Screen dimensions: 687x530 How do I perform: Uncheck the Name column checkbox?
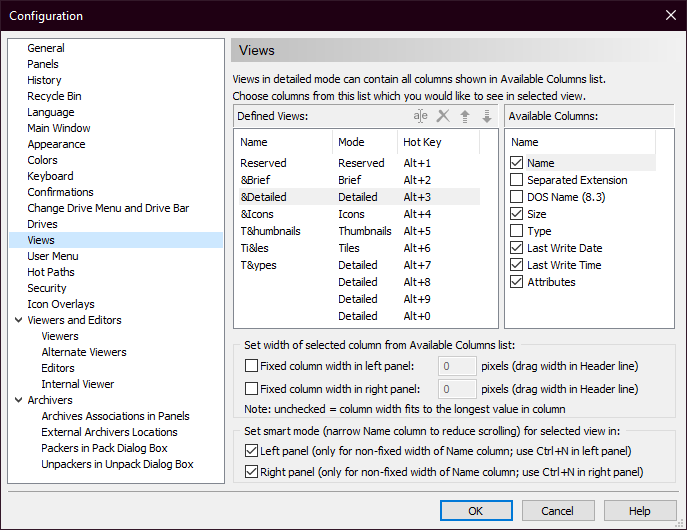(517, 163)
